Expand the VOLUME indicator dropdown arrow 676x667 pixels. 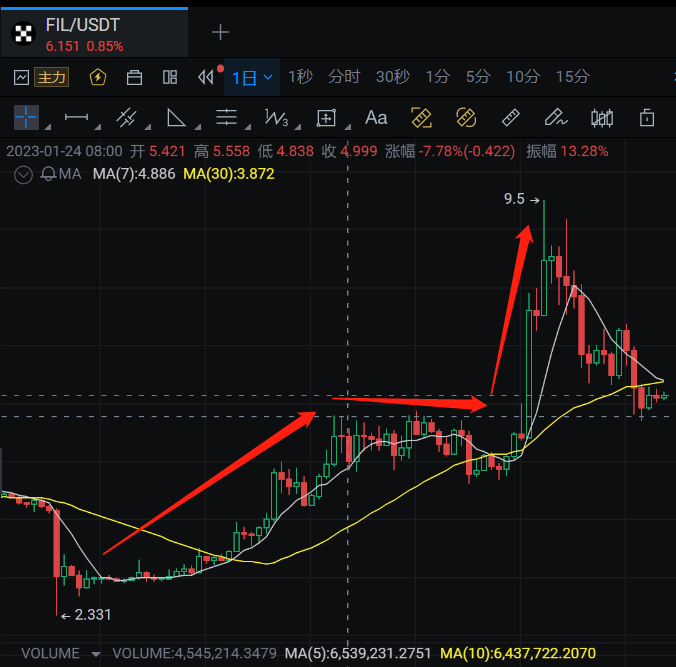click(x=96, y=654)
